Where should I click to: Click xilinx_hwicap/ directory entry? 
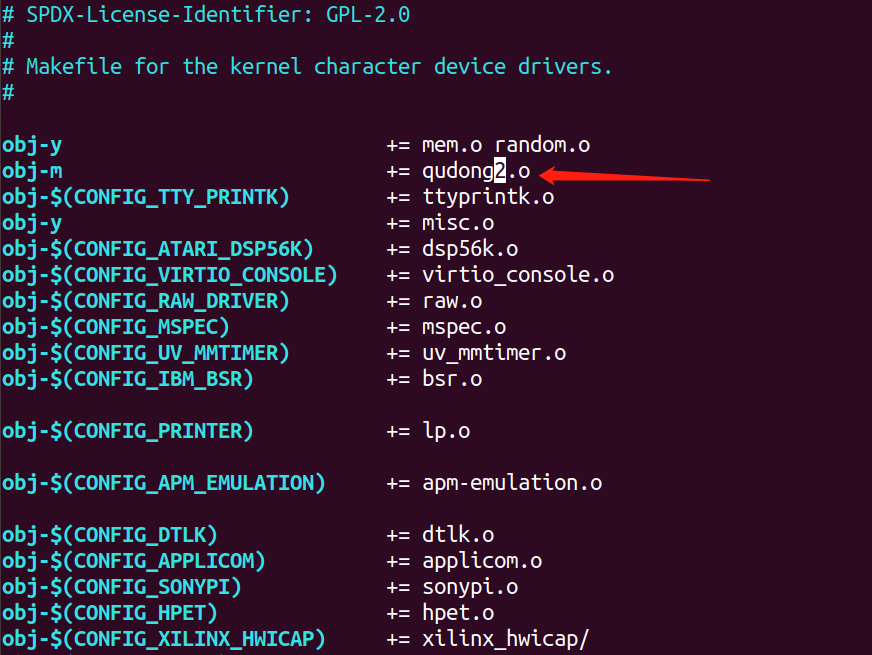coord(511,639)
